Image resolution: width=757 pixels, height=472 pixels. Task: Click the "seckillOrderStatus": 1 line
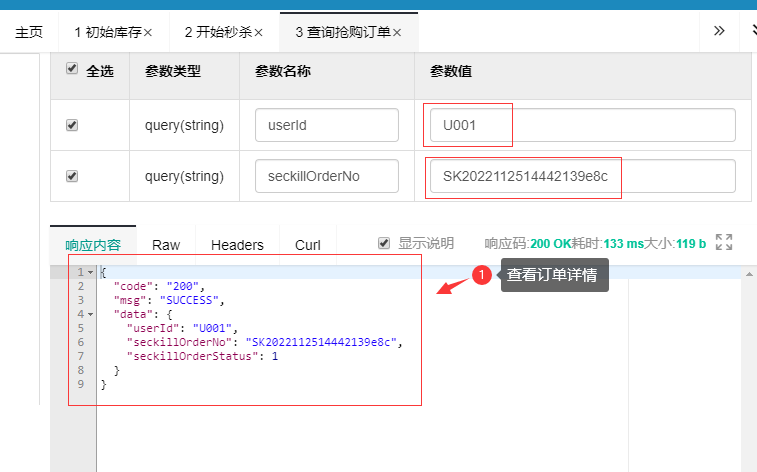[202, 357]
